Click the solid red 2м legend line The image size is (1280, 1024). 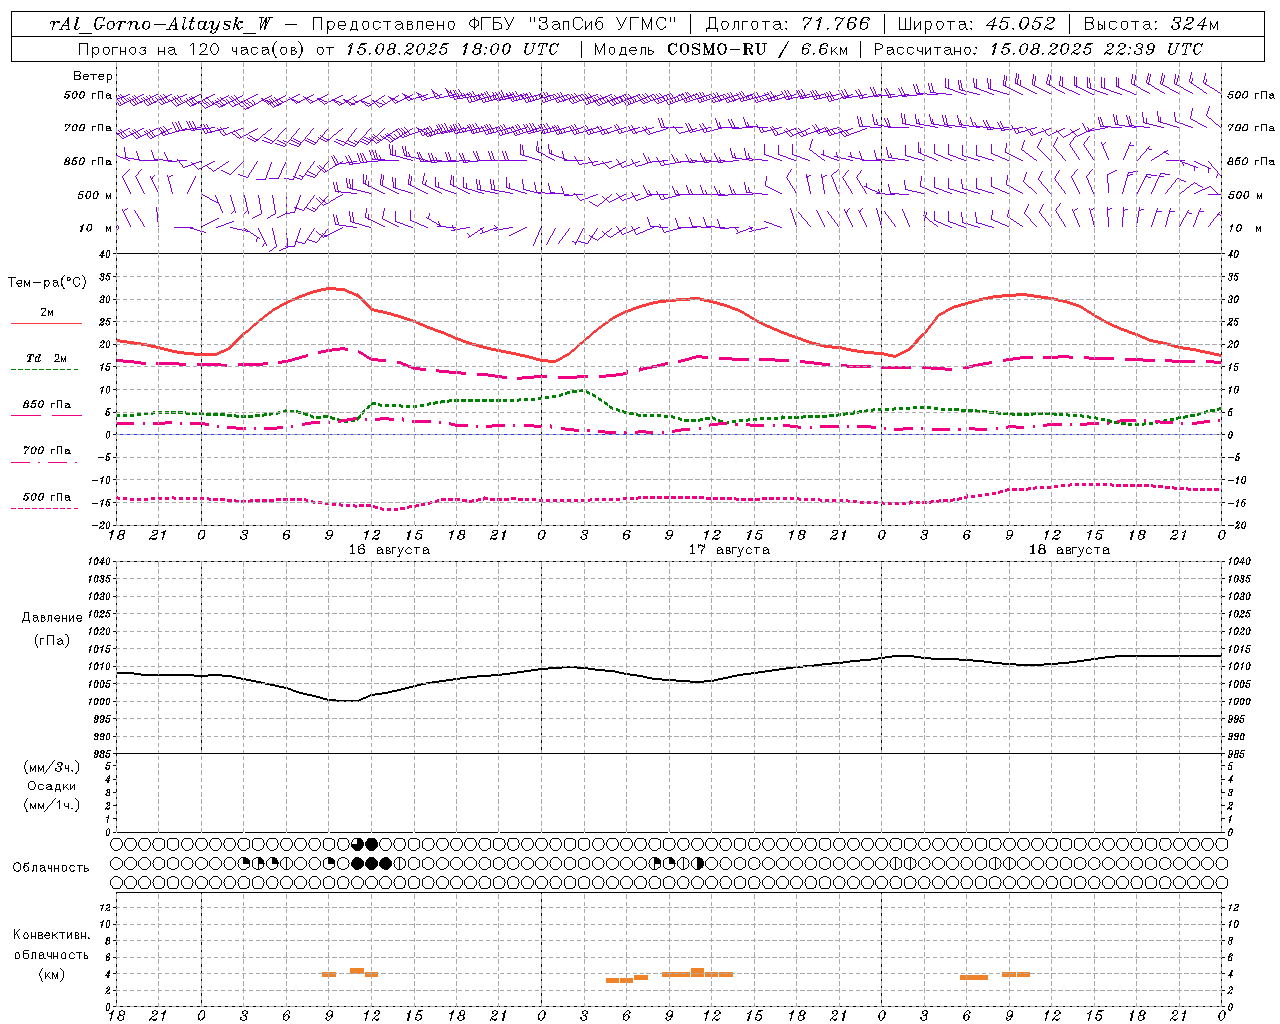[46, 324]
